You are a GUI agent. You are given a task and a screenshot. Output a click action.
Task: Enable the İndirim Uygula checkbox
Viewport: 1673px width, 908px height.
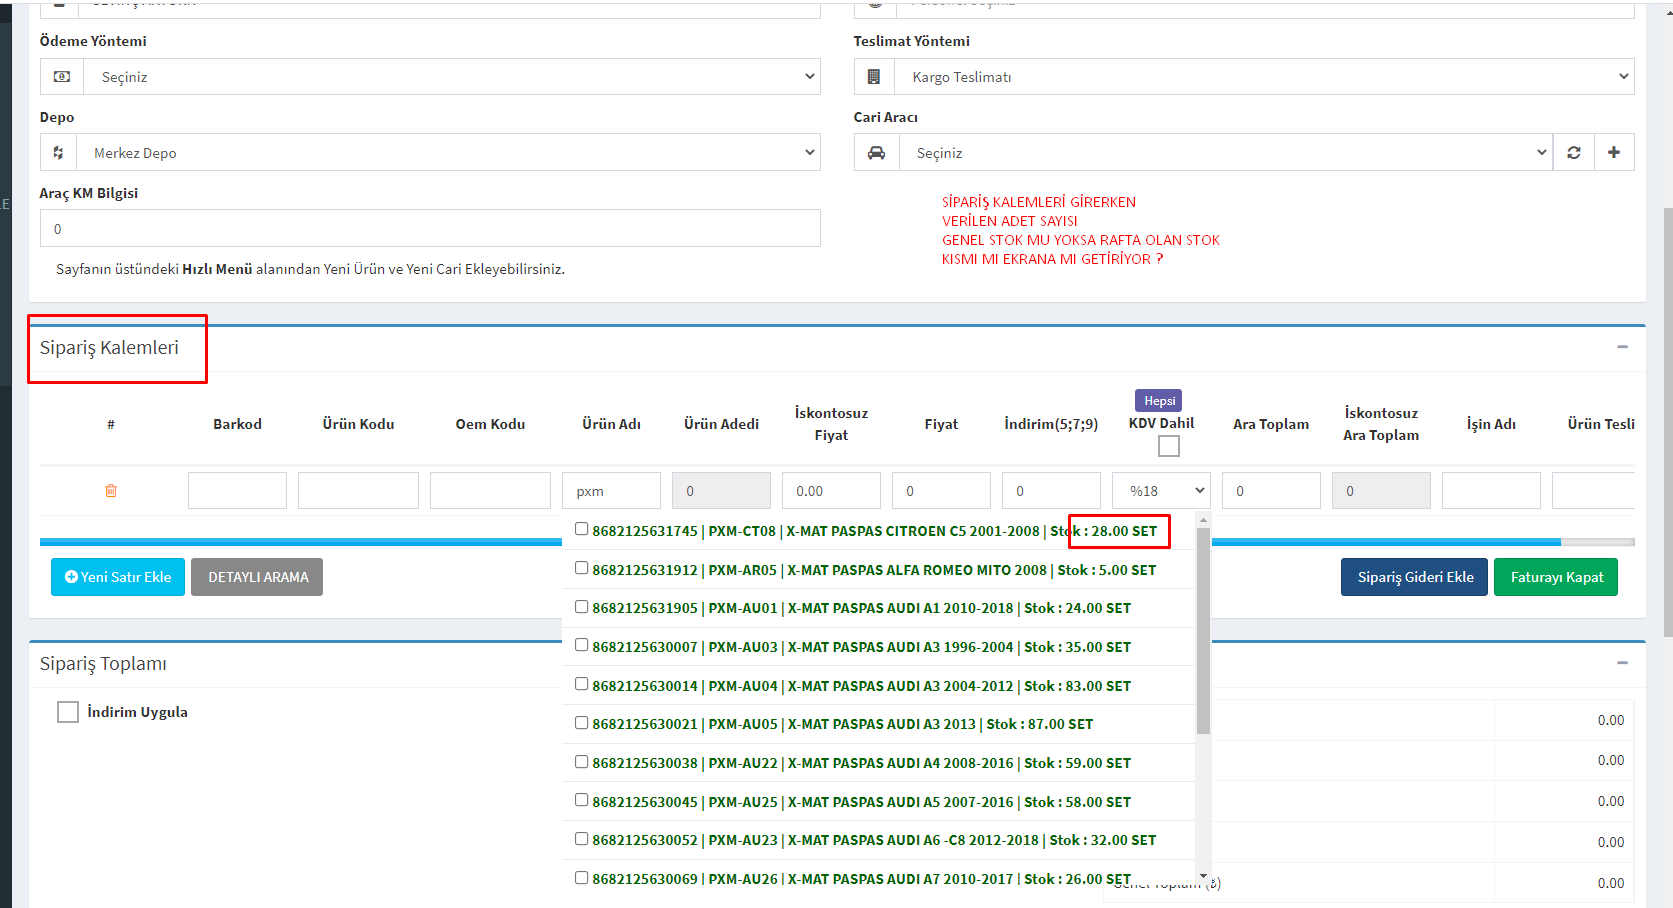click(68, 712)
